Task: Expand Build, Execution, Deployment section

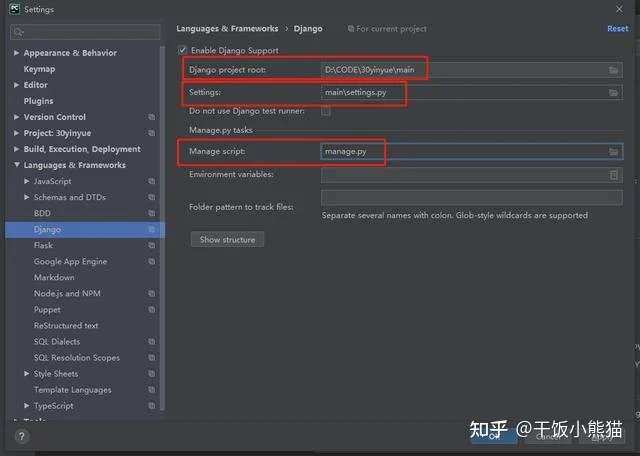Action: 16,149
